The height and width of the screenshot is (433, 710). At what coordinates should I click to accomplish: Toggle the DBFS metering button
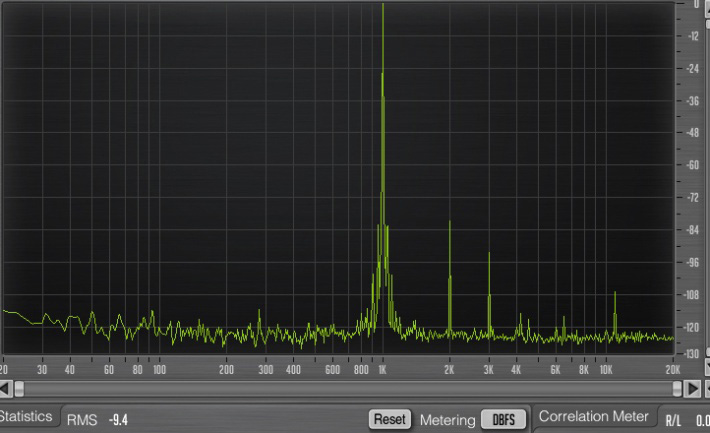pyautogui.click(x=504, y=419)
